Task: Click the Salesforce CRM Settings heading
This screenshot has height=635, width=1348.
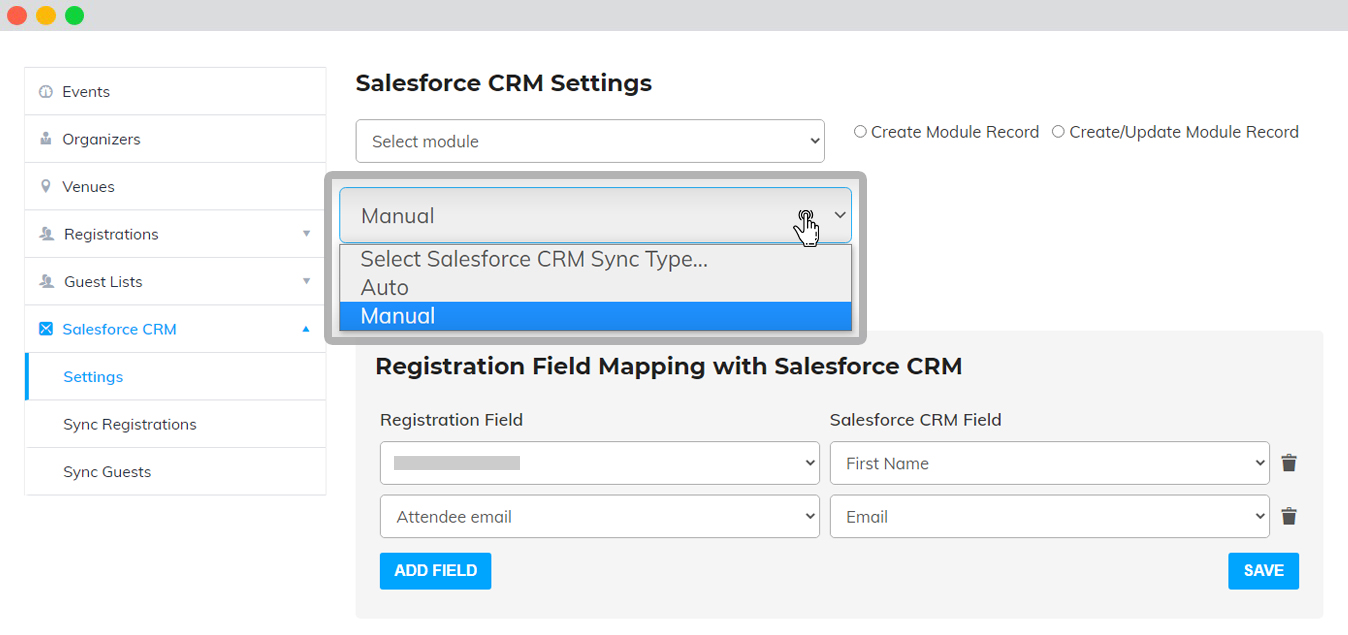Action: tap(504, 83)
